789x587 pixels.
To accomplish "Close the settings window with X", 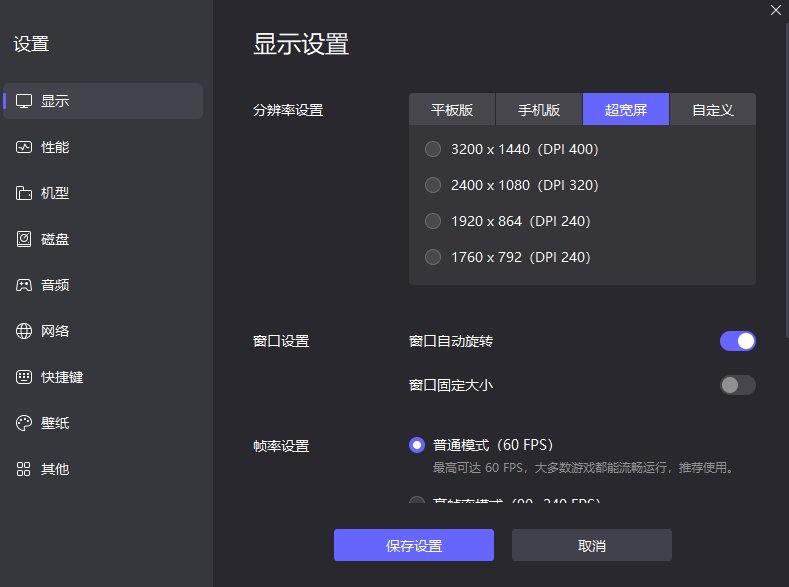I will pos(775,10).
